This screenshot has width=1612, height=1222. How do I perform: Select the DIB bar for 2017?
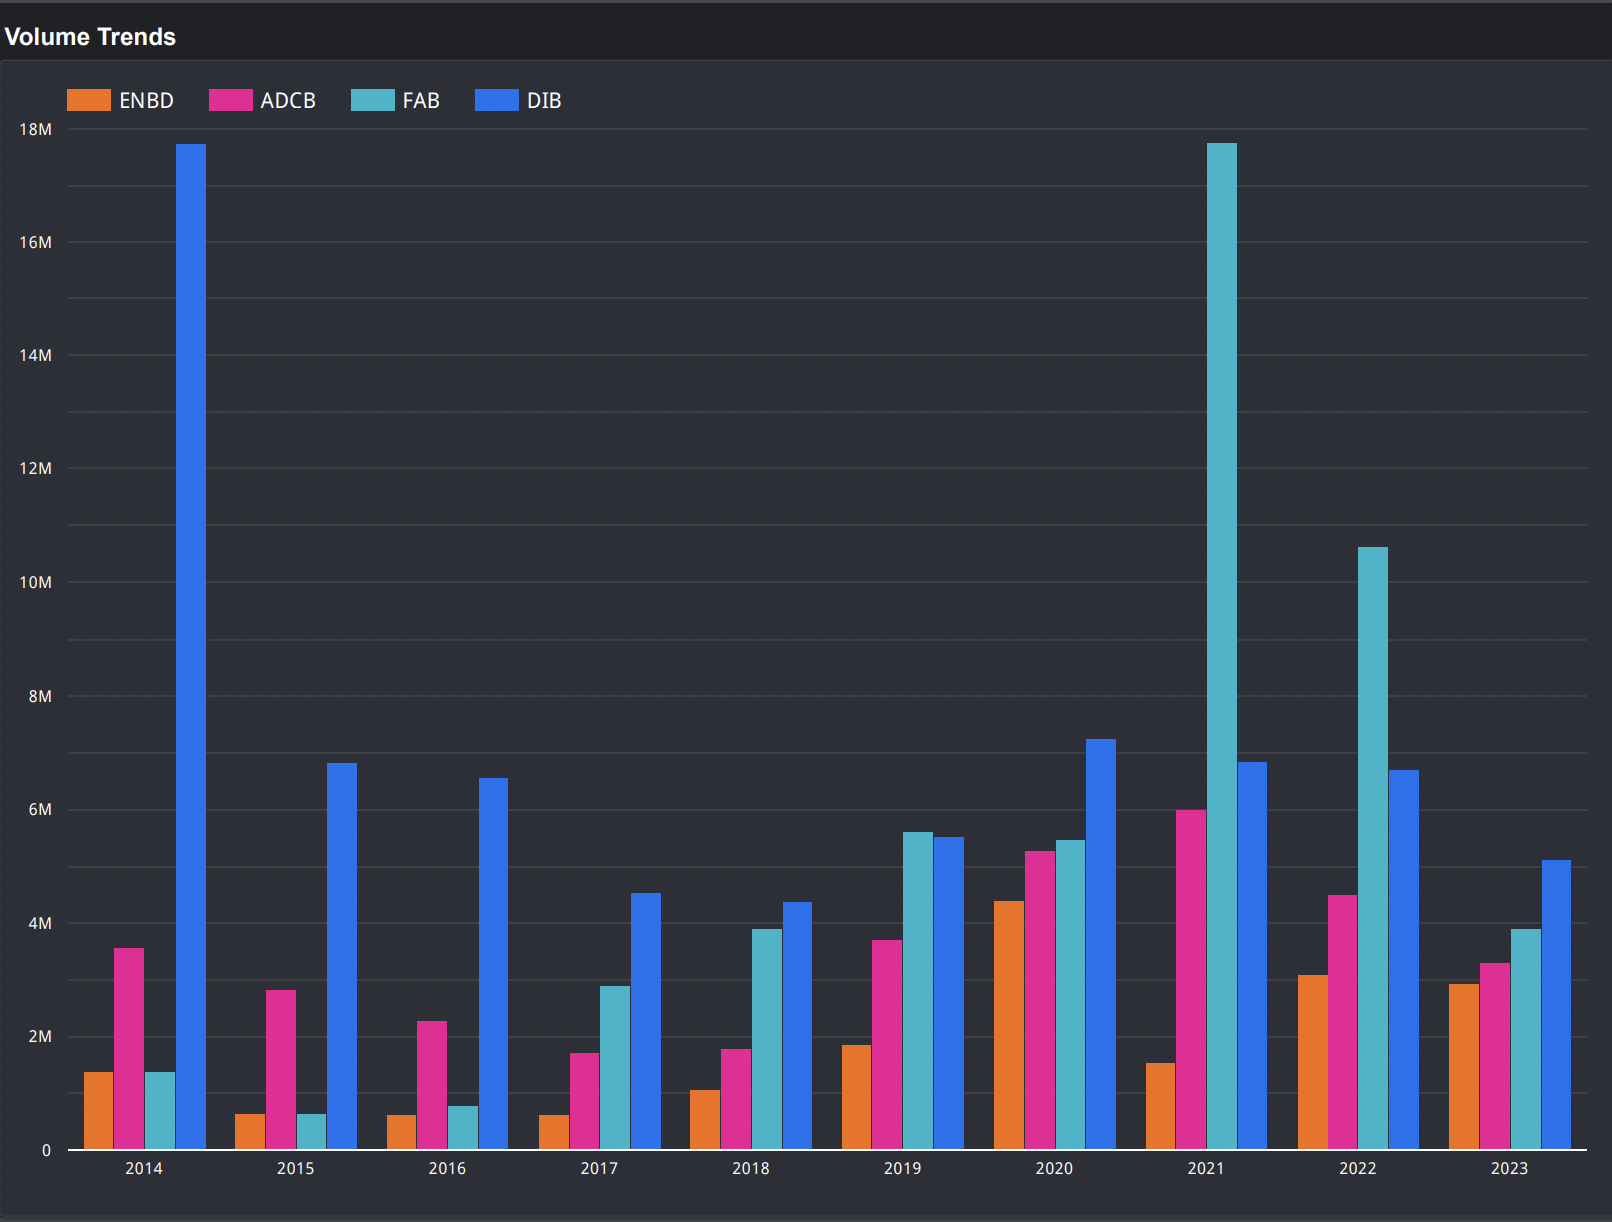pyautogui.click(x=646, y=1021)
